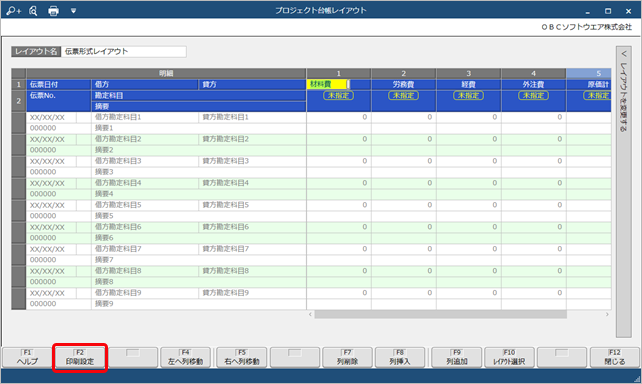Click the 勘定科目 header cell

pos(199,95)
